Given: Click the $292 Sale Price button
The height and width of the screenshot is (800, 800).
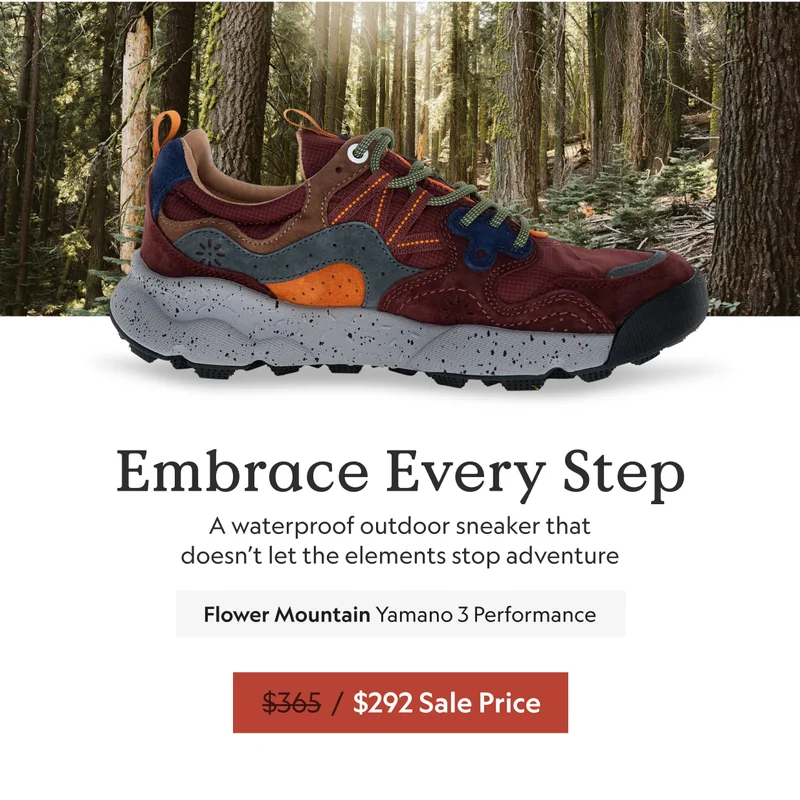Looking at the screenshot, I should point(400,703).
